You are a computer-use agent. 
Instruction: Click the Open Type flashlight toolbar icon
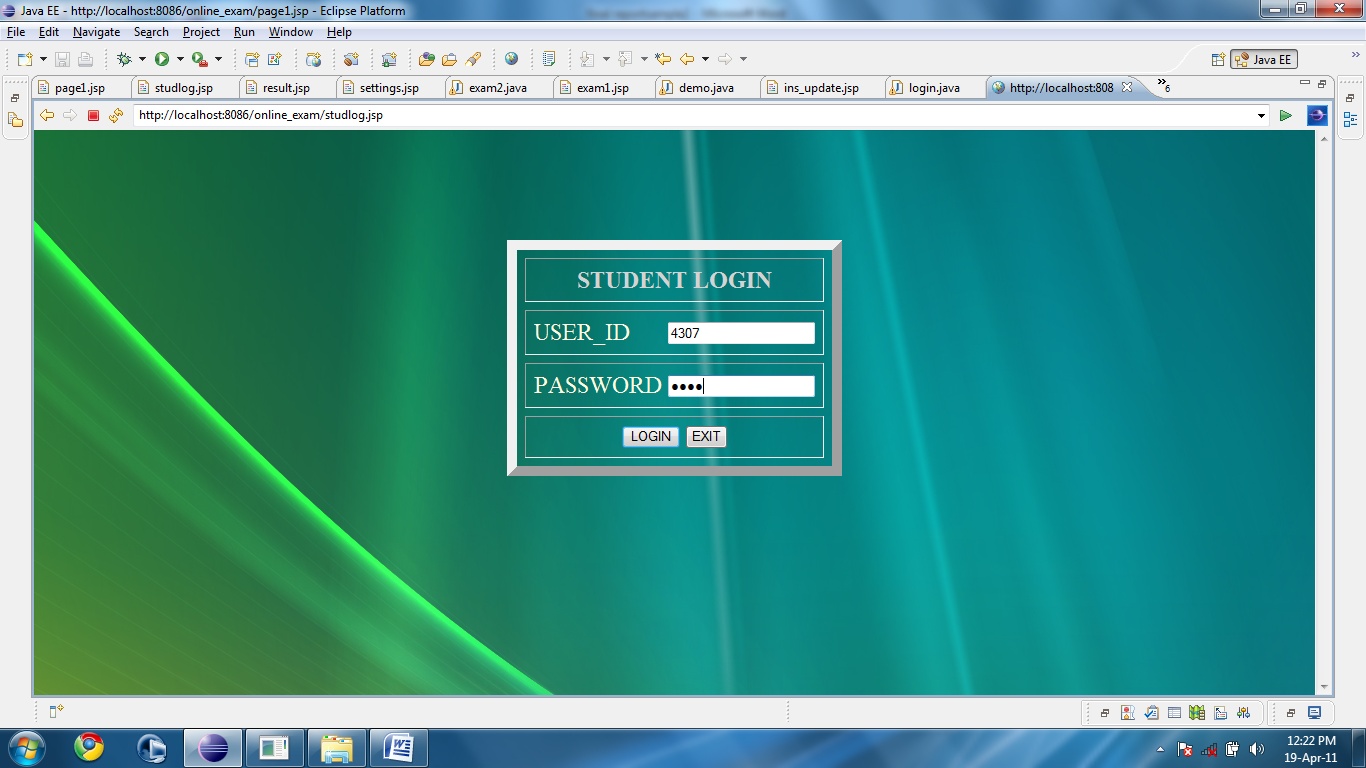(474, 59)
